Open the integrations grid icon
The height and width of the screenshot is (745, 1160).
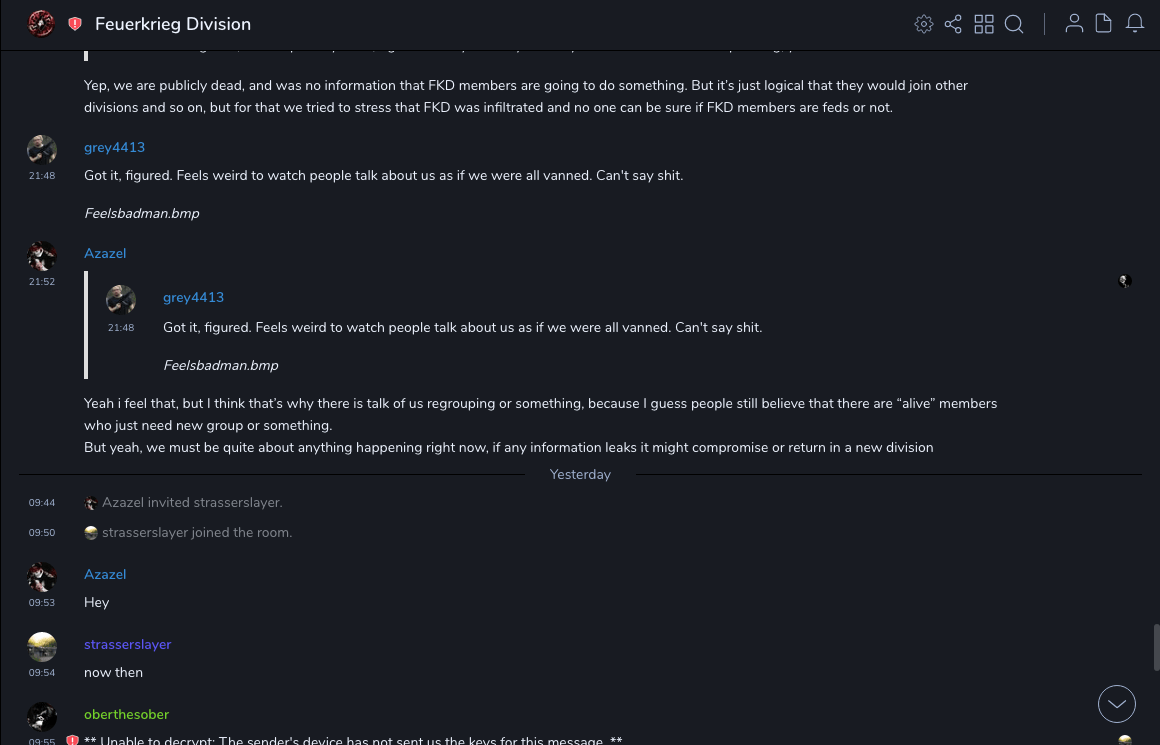(x=984, y=24)
